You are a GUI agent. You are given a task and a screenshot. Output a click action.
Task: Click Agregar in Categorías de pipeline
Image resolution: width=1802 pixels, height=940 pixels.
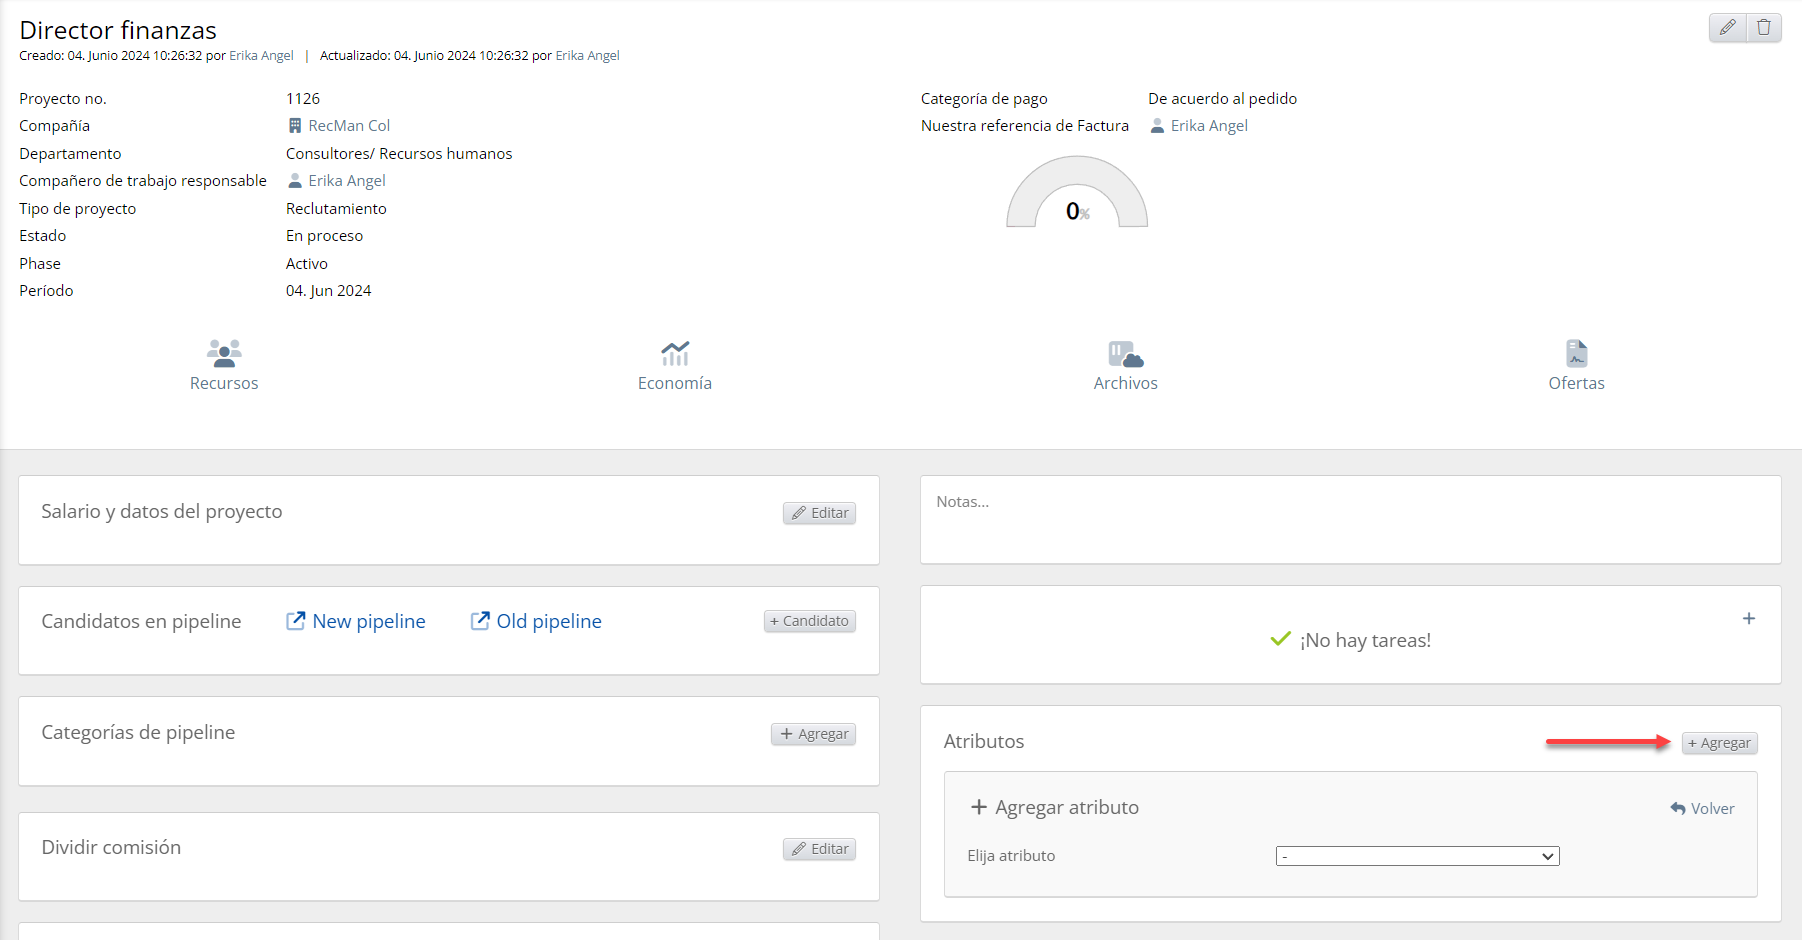[813, 734]
